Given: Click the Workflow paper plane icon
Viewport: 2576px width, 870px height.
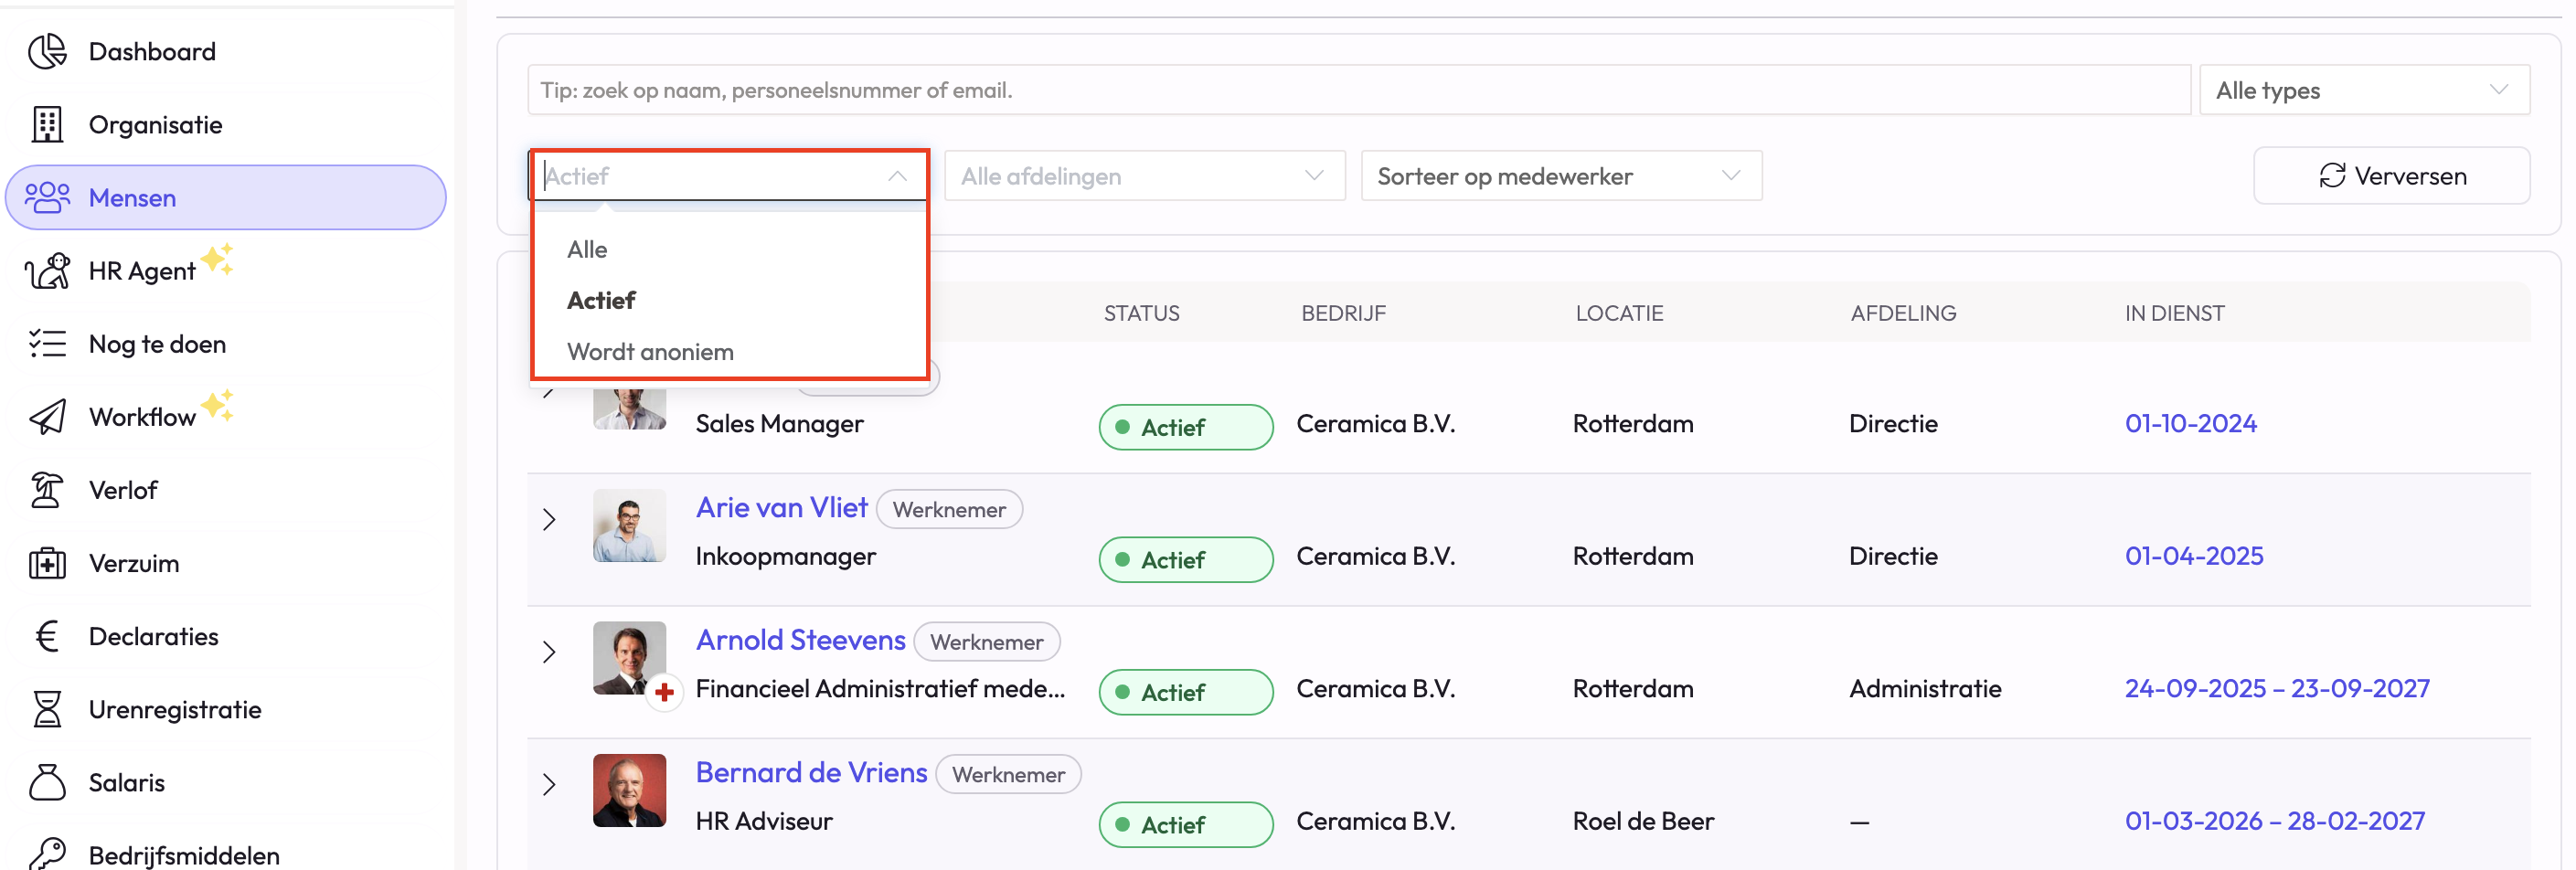Looking at the screenshot, I should 47,417.
